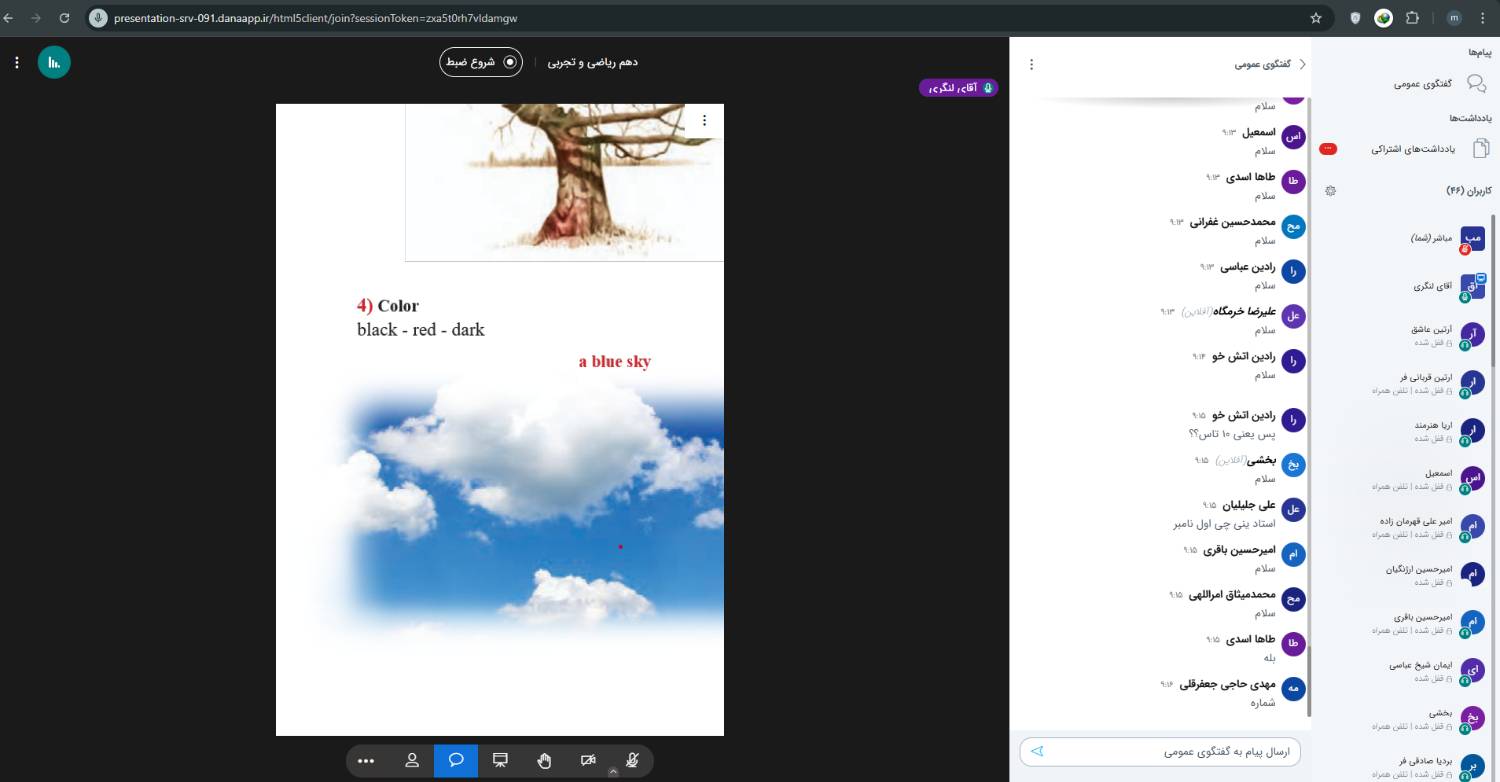Select گفتگوی عمومی in the messages sidebar
Screen dimensions: 1500x782
(1440, 84)
